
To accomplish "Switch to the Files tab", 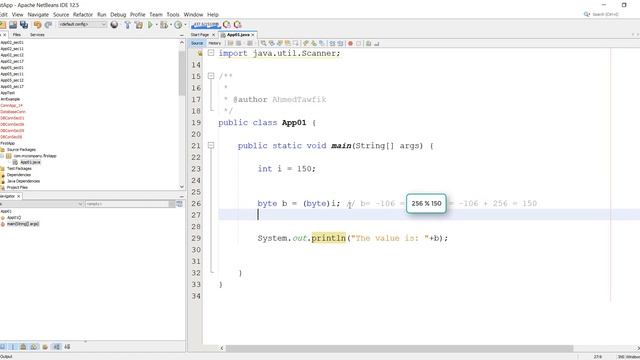I will coord(17,35).
